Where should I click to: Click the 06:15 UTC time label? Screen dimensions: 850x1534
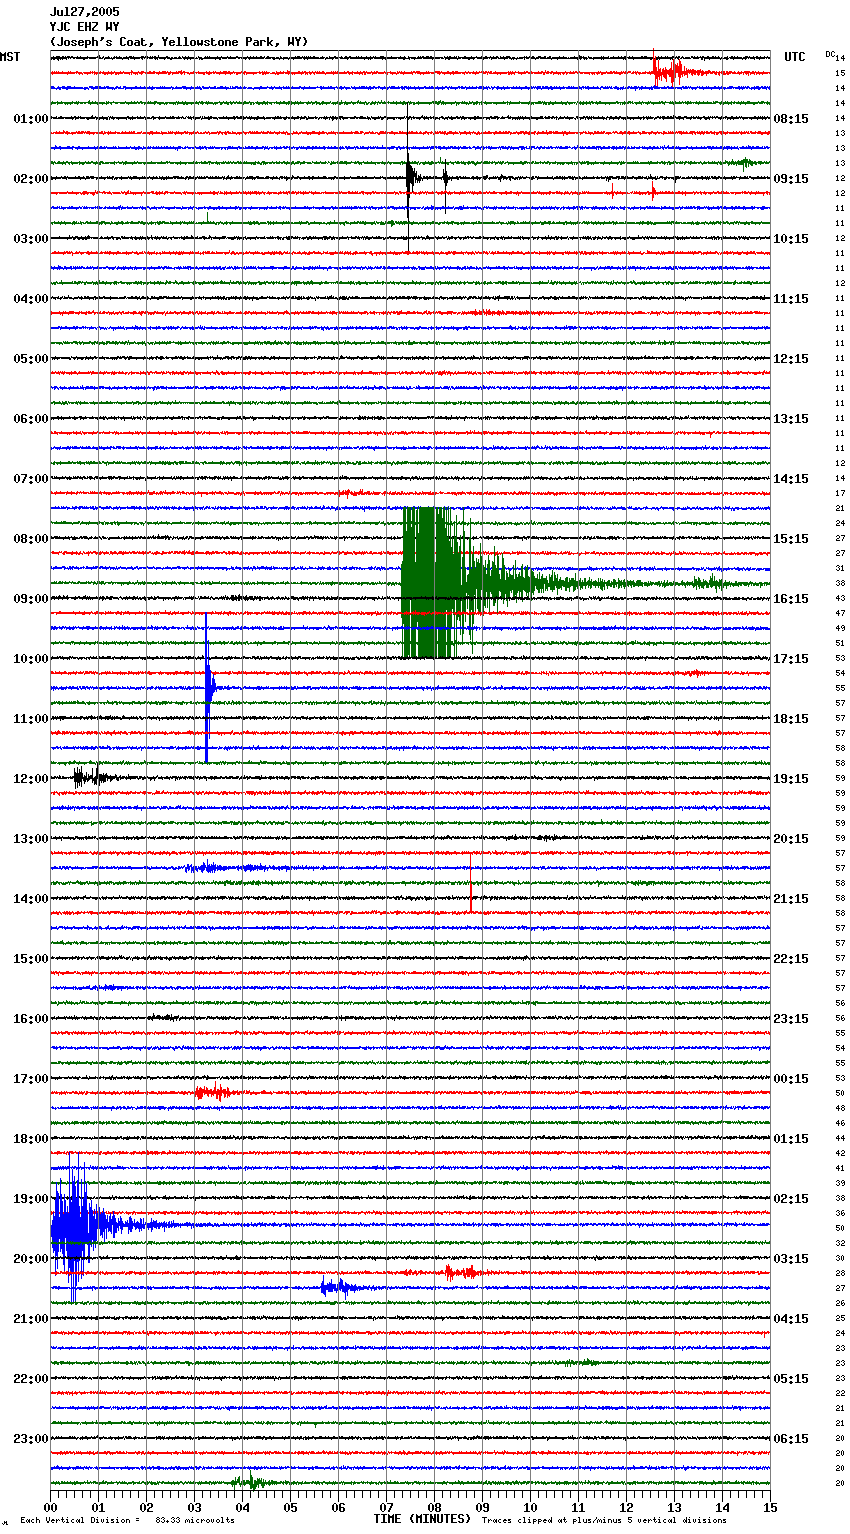click(x=791, y=1439)
